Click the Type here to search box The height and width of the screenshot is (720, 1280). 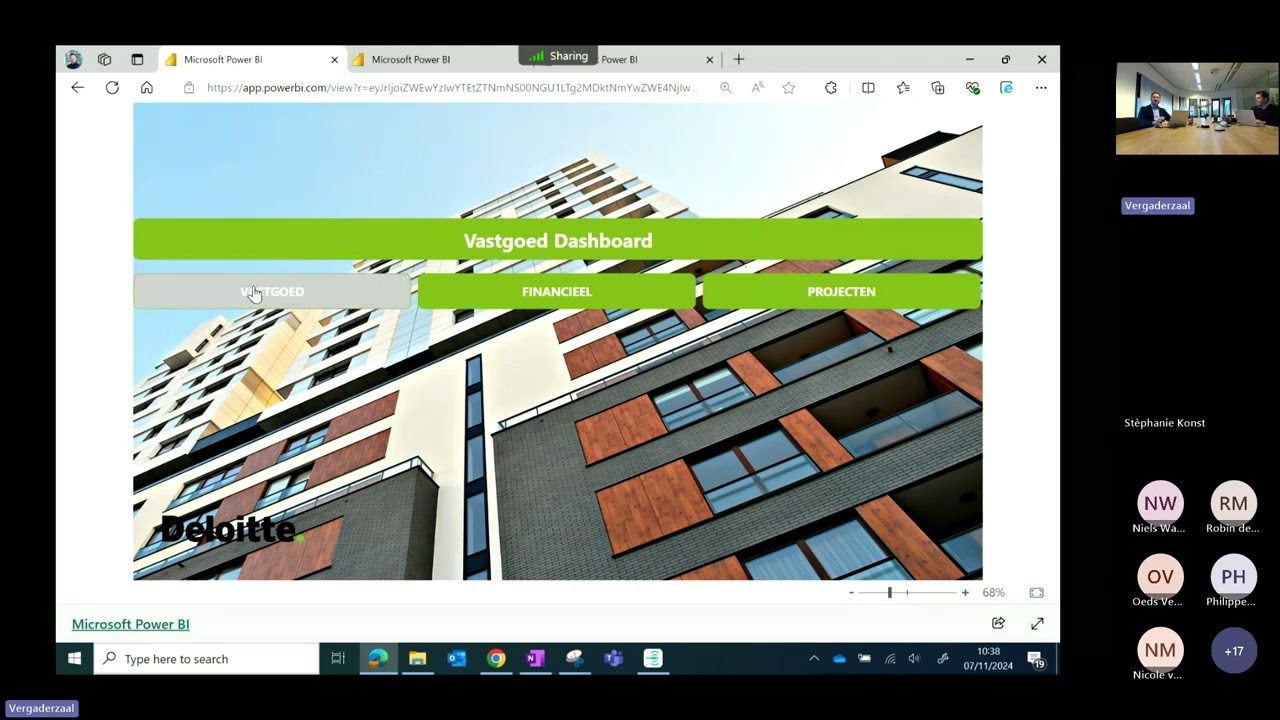pyautogui.click(x=207, y=659)
